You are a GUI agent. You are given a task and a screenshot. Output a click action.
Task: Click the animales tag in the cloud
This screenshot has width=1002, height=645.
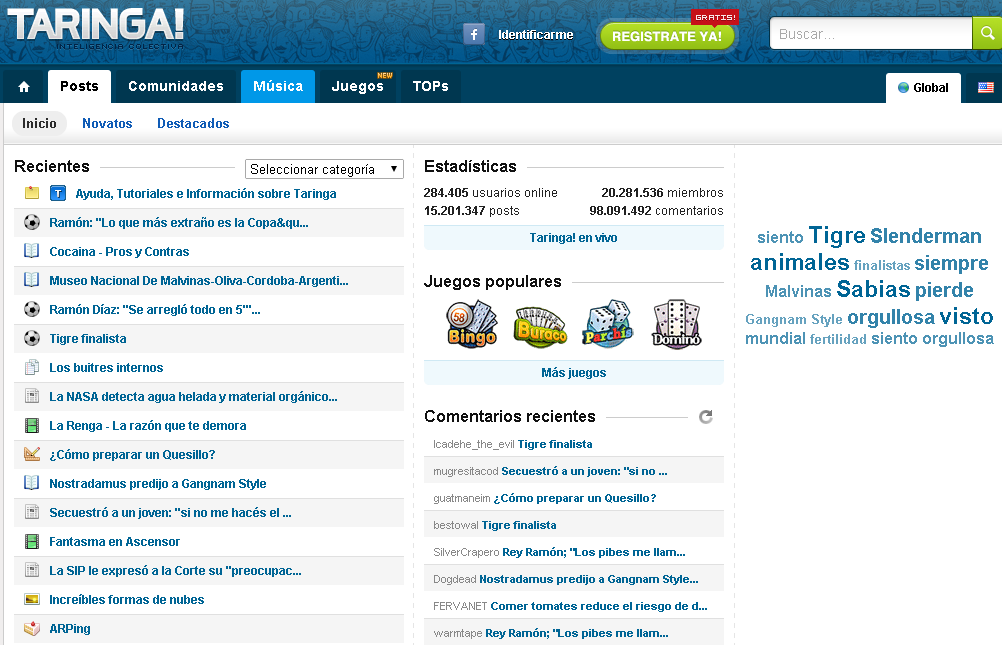click(x=799, y=263)
